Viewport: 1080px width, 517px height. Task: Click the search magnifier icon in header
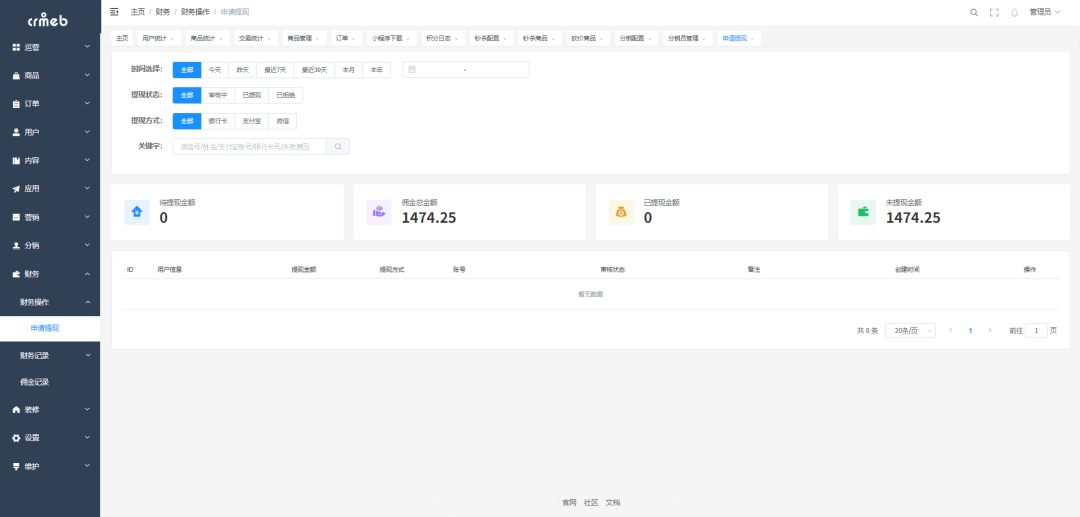[974, 12]
